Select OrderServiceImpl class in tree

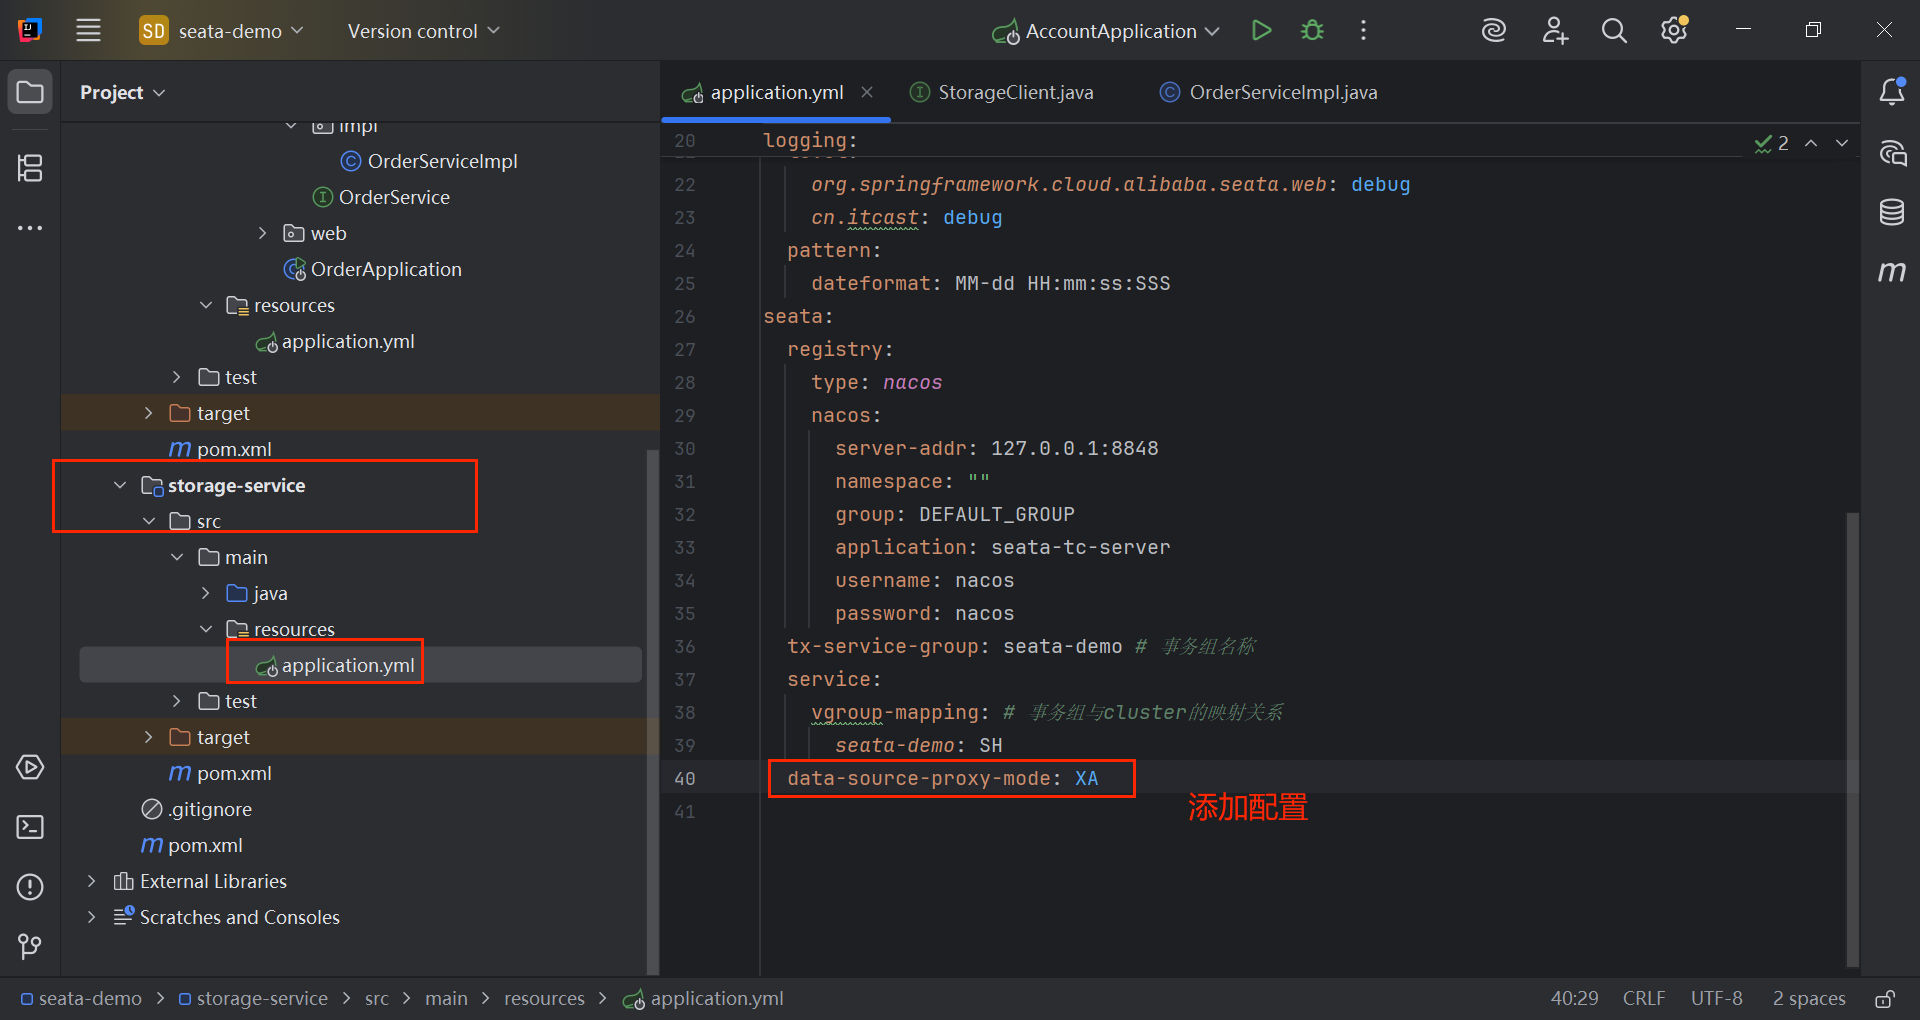tap(429, 161)
